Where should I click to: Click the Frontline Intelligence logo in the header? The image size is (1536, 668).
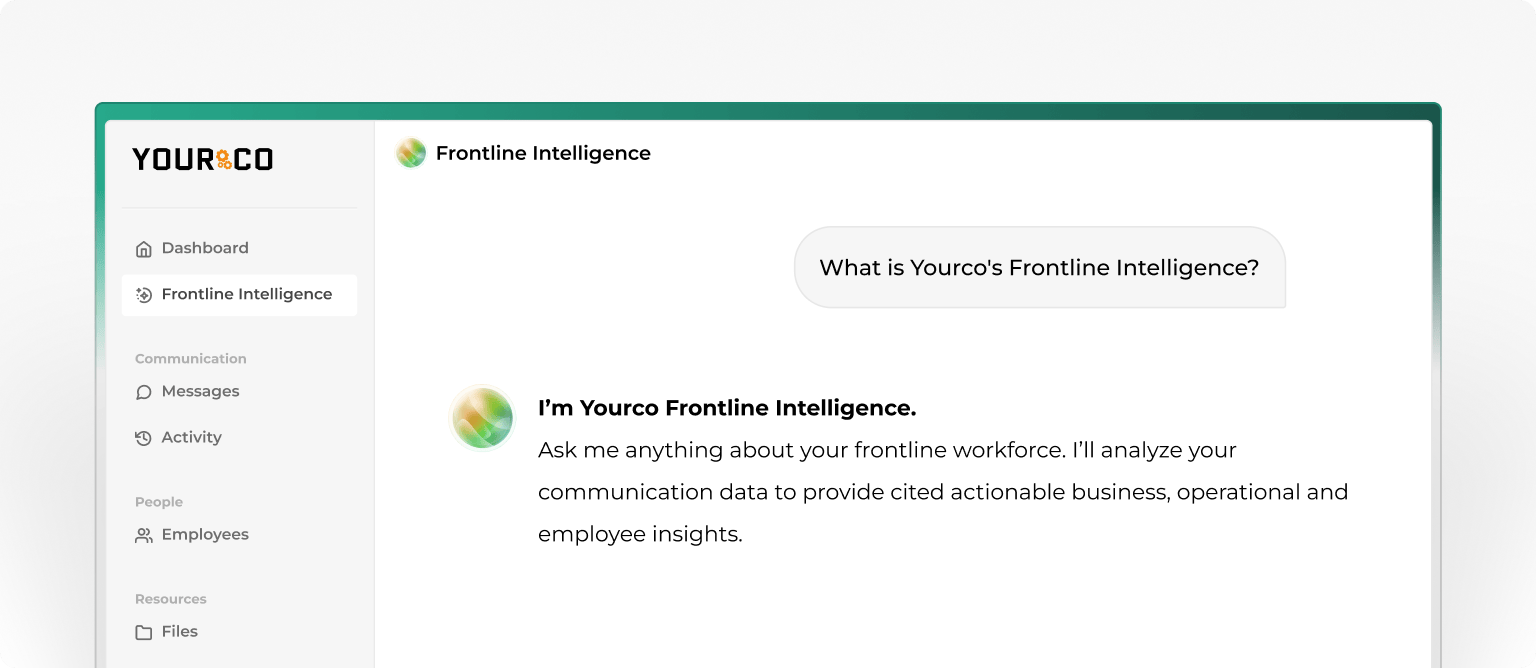click(411, 153)
